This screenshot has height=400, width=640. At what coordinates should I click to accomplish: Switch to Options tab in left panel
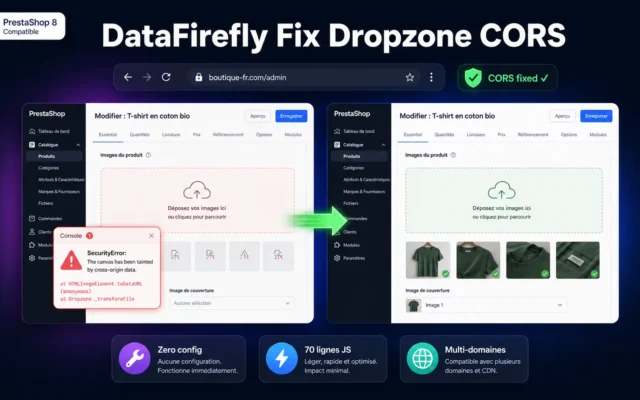(x=264, y=135)
